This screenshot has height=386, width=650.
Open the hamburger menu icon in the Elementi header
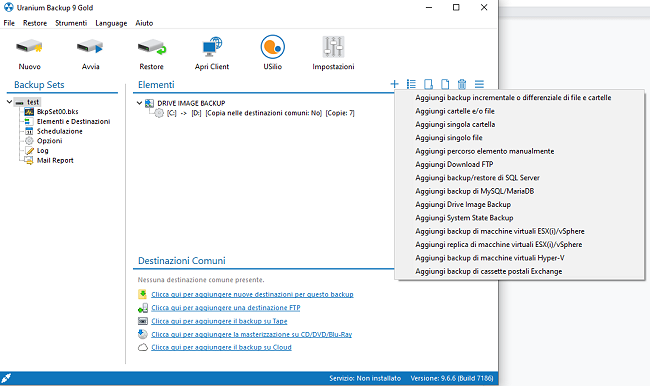coord(479,84)
